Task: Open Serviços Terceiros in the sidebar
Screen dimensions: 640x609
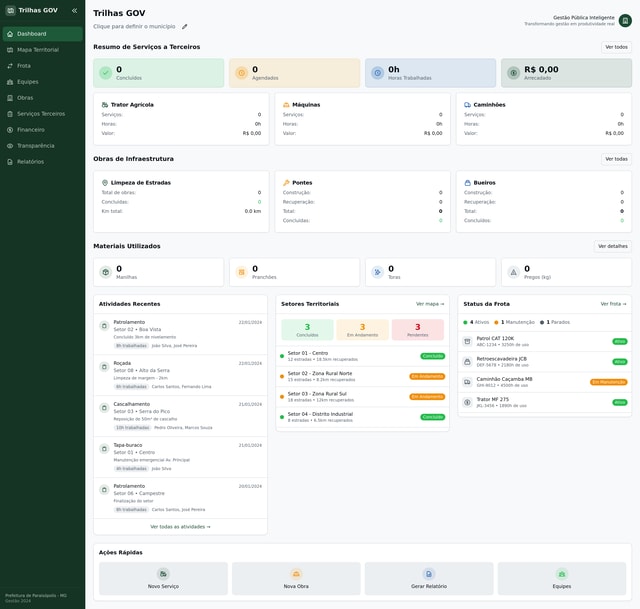Action: pyautogui.click(x=40, y=114)
